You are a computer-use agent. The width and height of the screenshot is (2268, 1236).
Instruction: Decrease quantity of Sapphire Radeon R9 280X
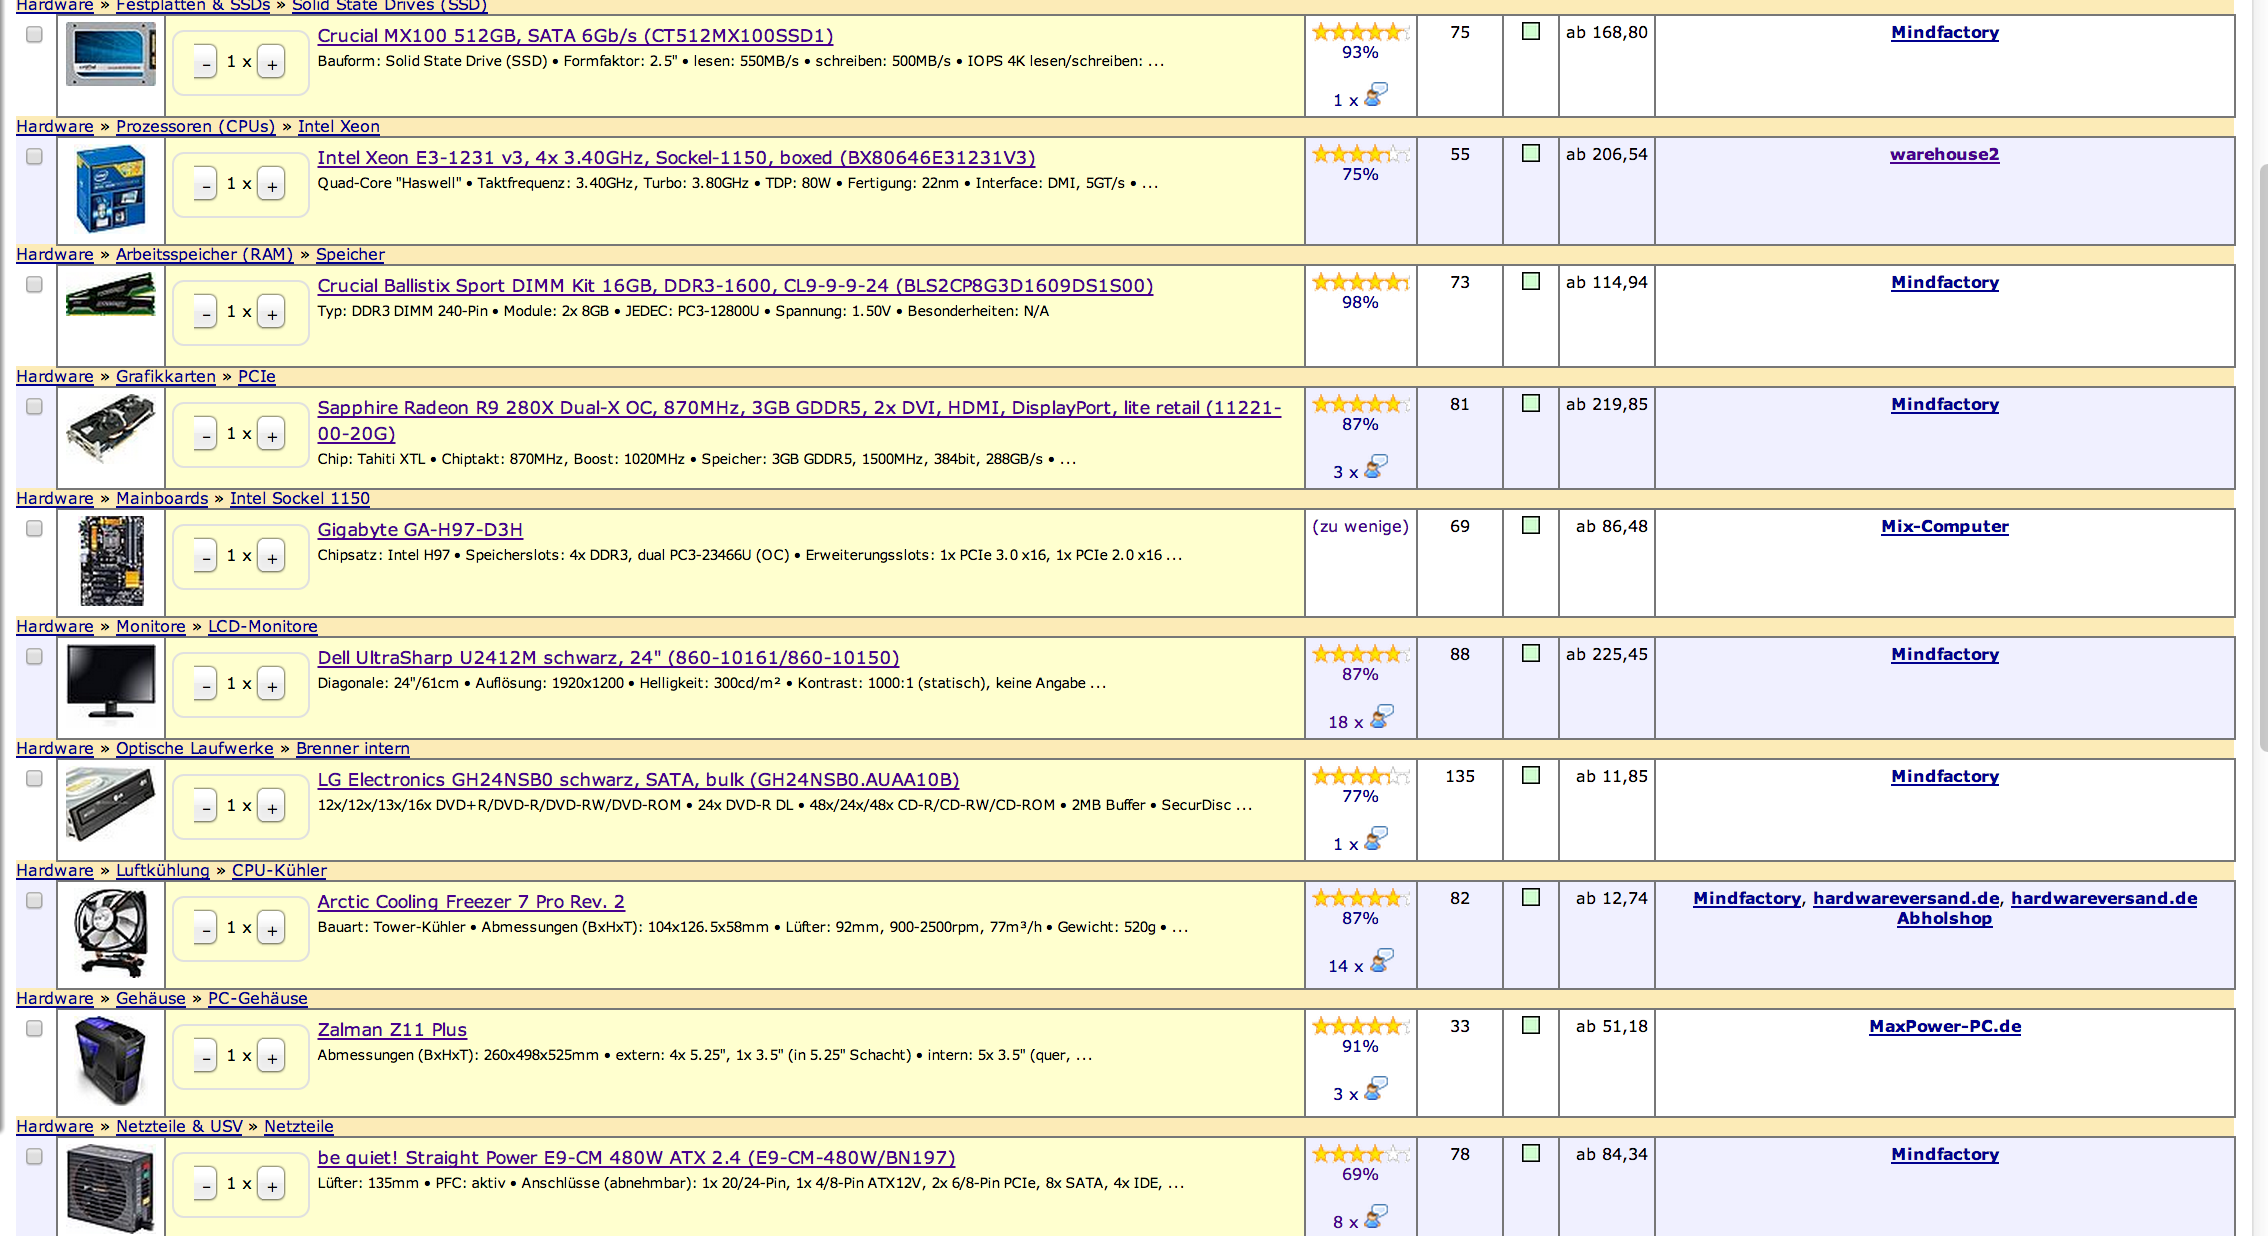(x=206, y=435)
